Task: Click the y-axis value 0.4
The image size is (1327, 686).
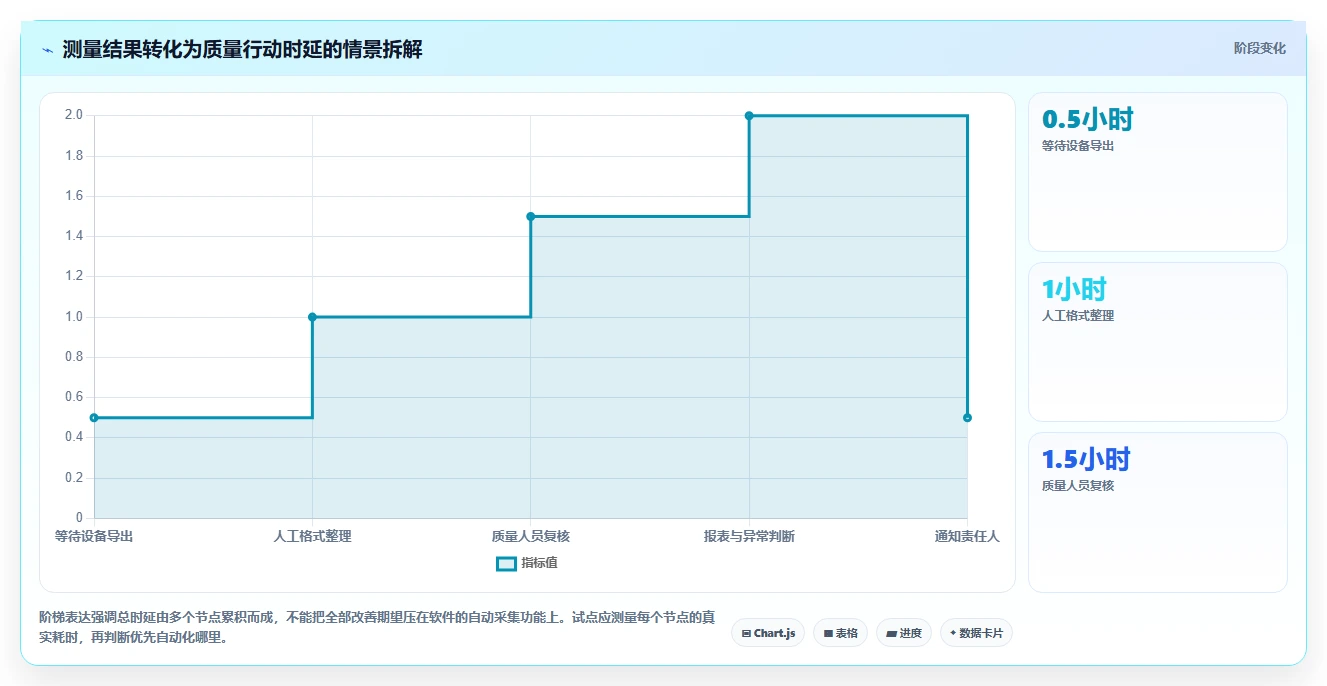Action: 74,437
